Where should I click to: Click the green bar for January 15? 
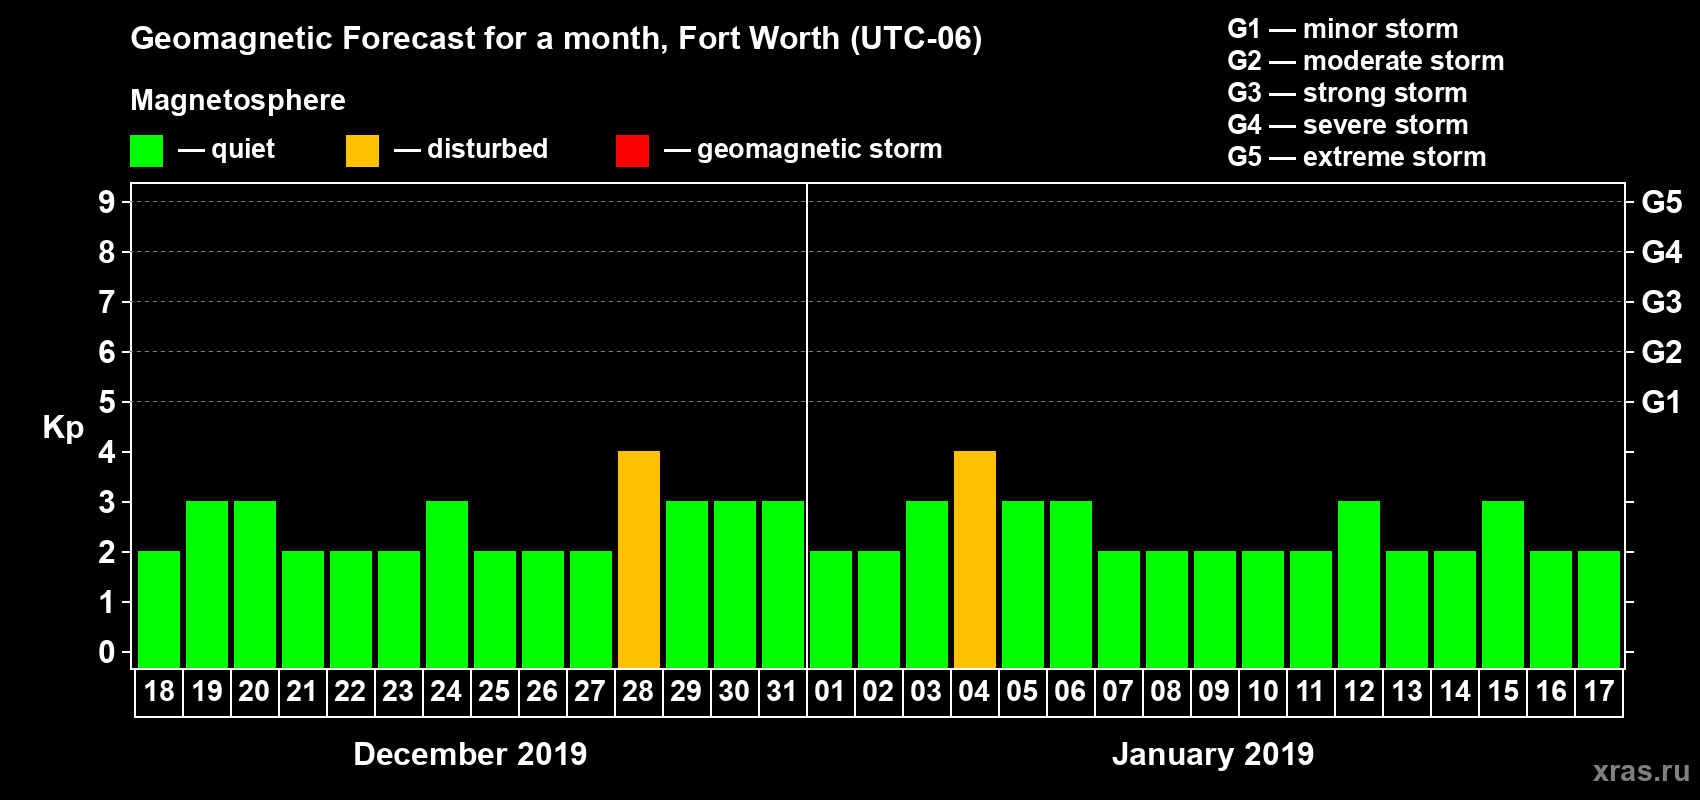coord(1503,584)
